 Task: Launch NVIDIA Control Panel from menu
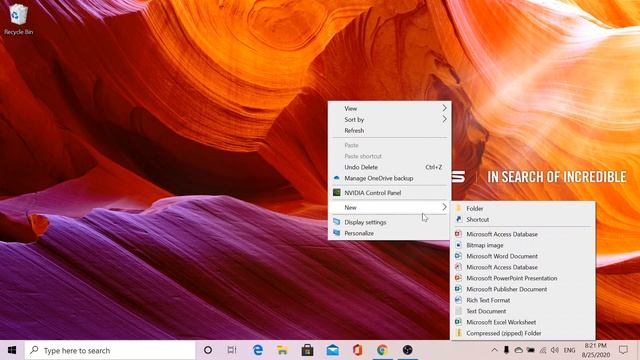389,193
